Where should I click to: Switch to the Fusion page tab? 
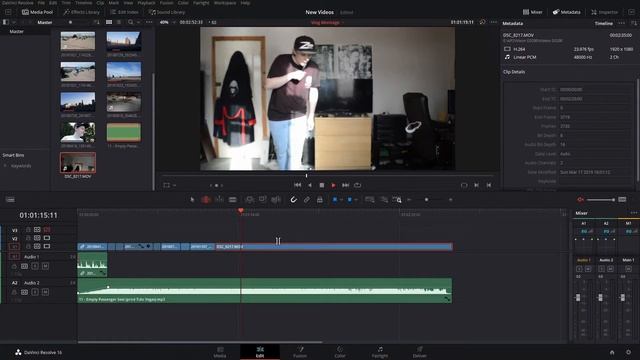300,352
